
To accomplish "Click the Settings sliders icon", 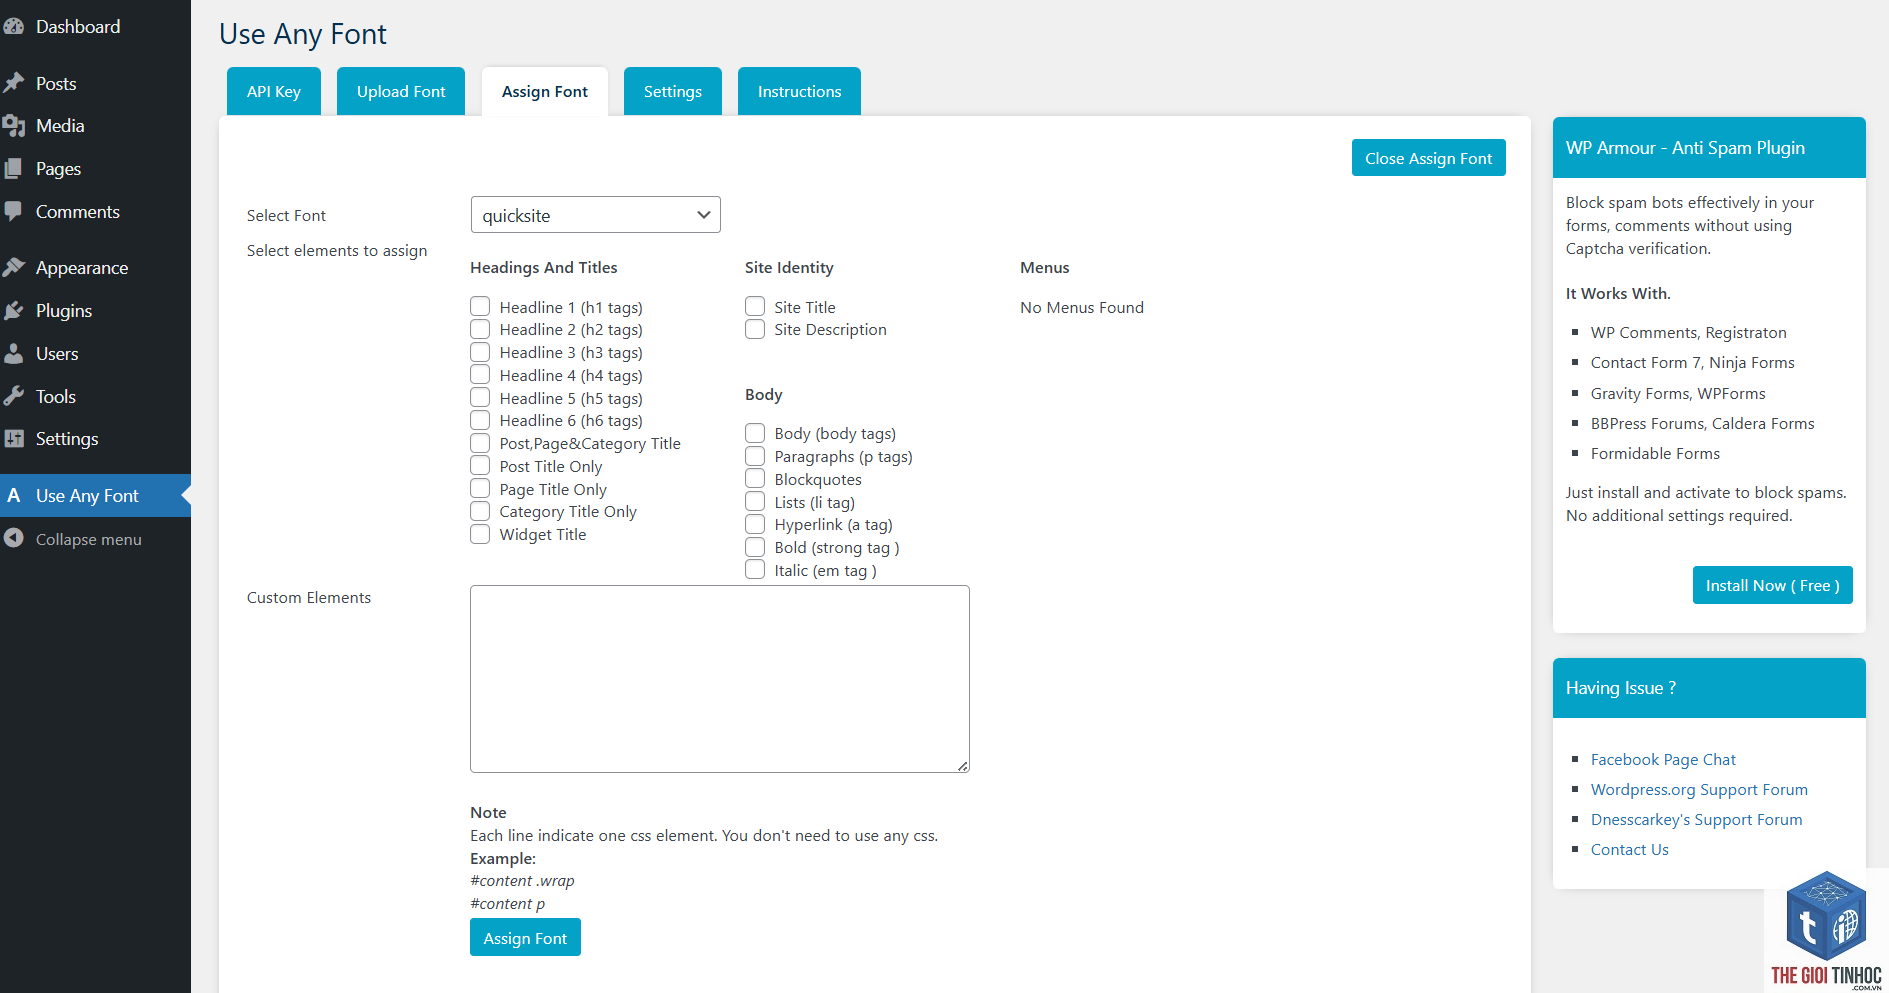I will coord(13,439).
